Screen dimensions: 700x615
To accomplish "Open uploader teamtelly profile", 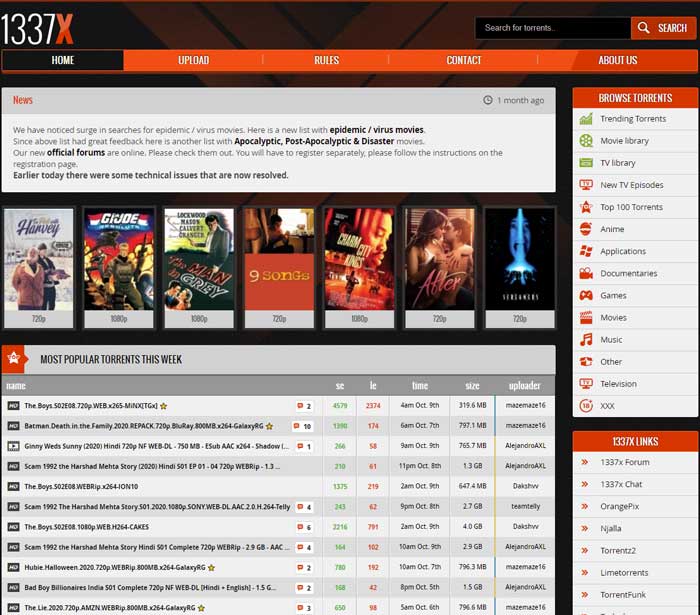I will (x=525, y=507).
